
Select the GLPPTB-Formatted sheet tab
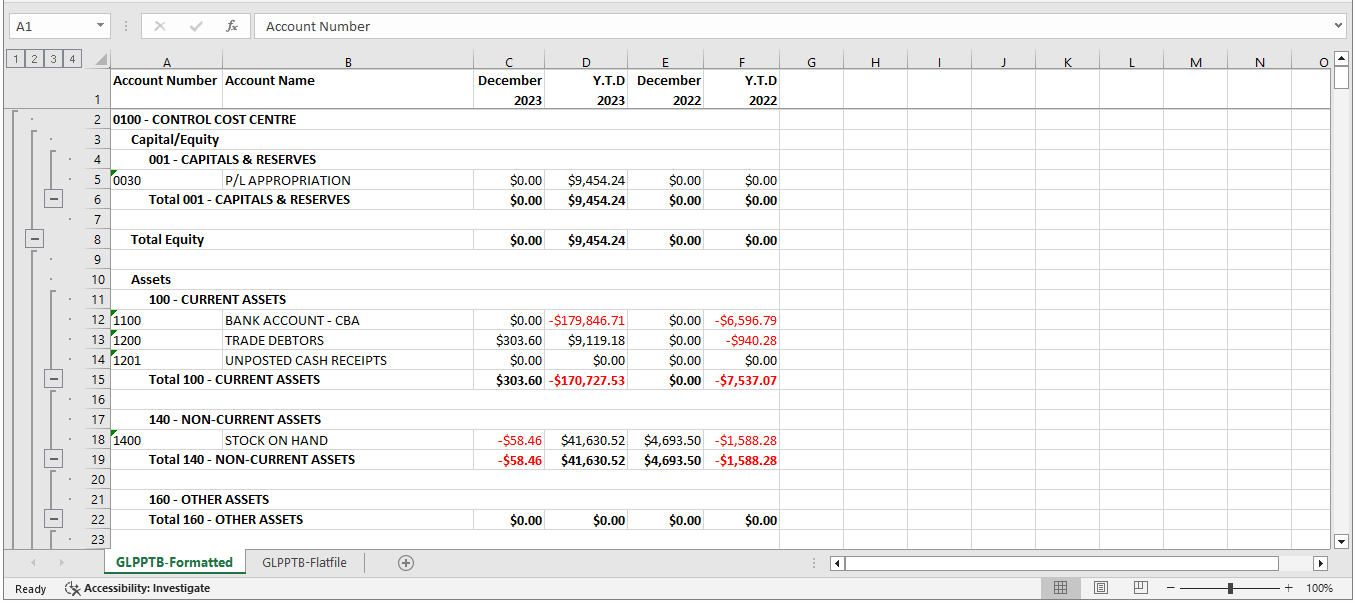click(x=174, y=563)
